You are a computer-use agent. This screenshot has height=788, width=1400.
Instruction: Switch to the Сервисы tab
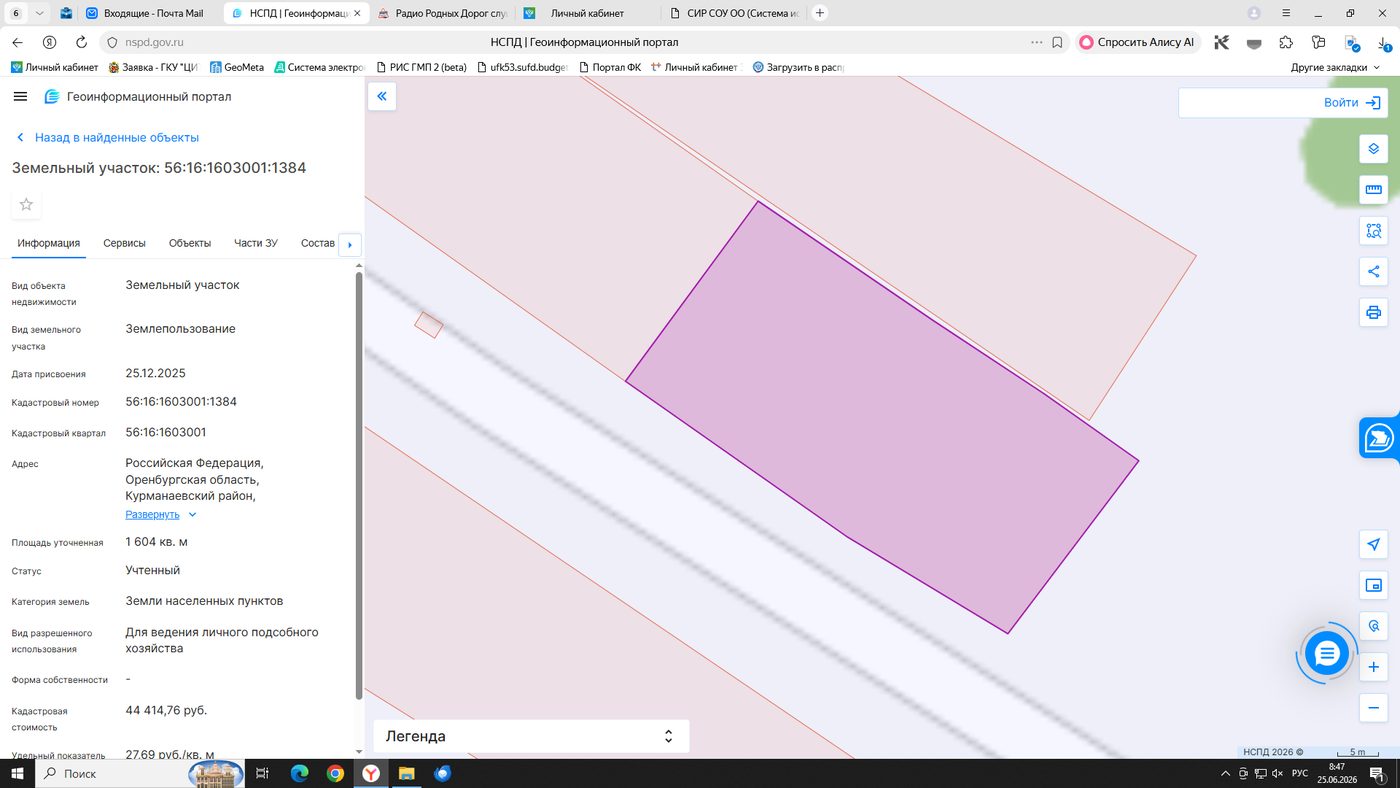(x=124, y=243)
